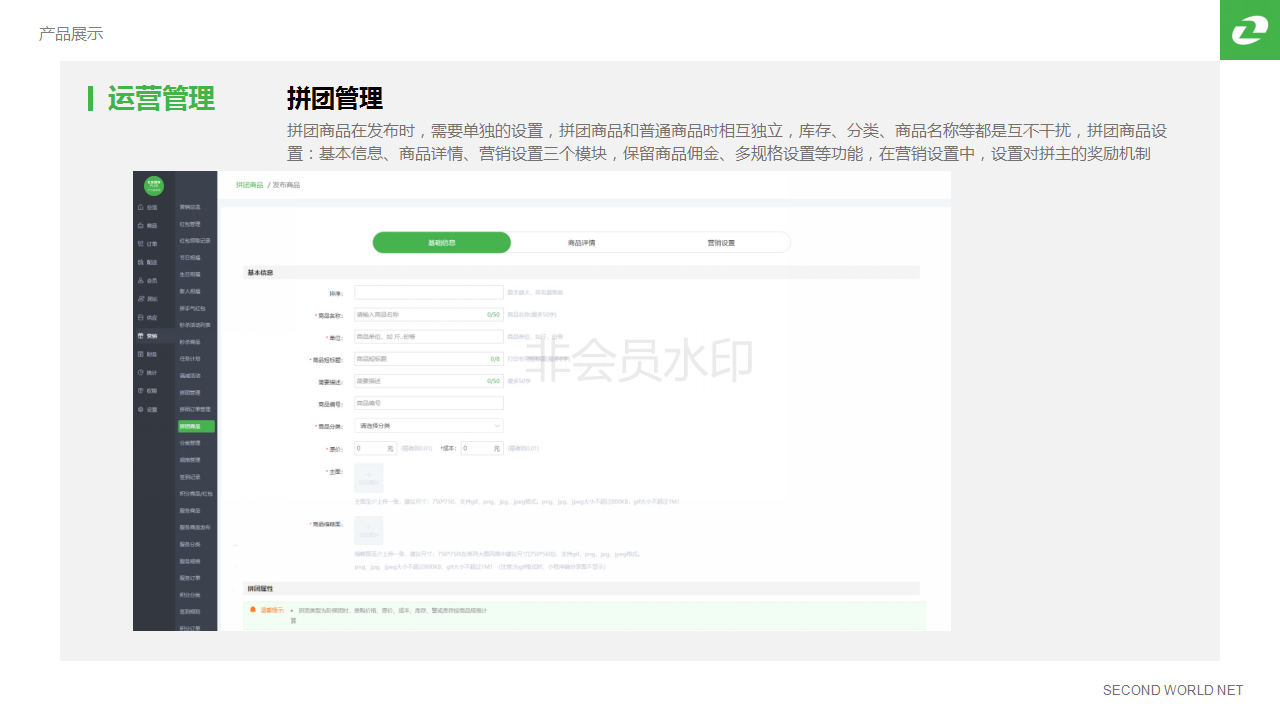The height and width of the screenshot is (720, 1280).
Task: Open the 商品分类 请选择分类 dropdown
Action: pos(429,426)
